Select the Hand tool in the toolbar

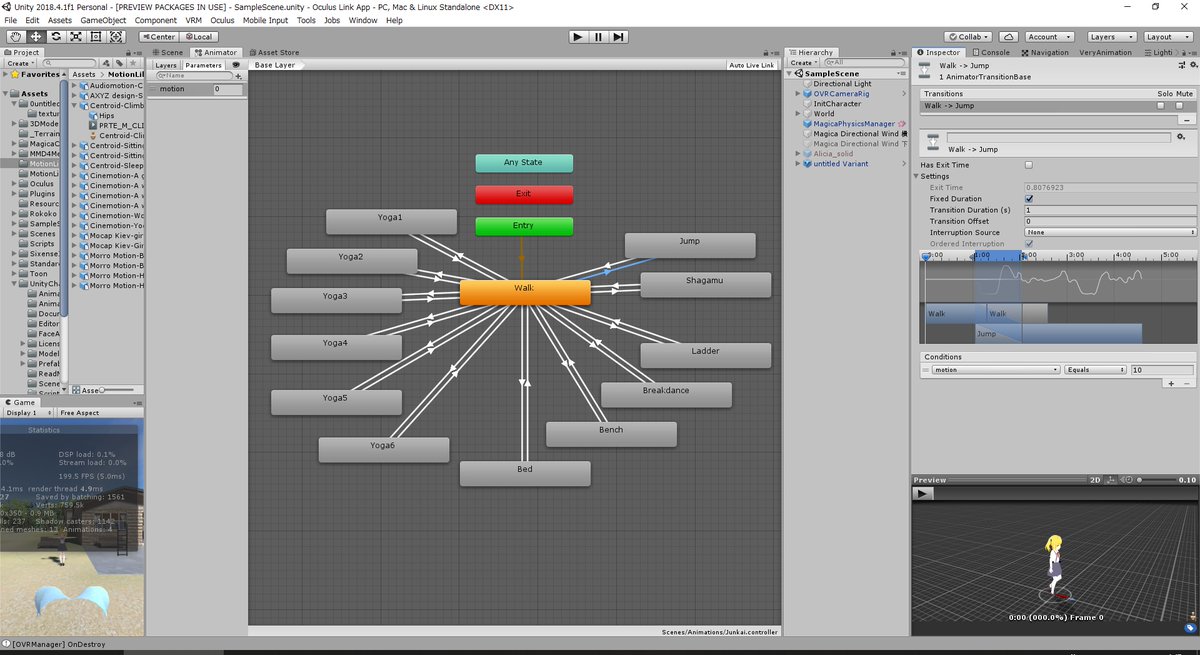(x=15, y=36)
